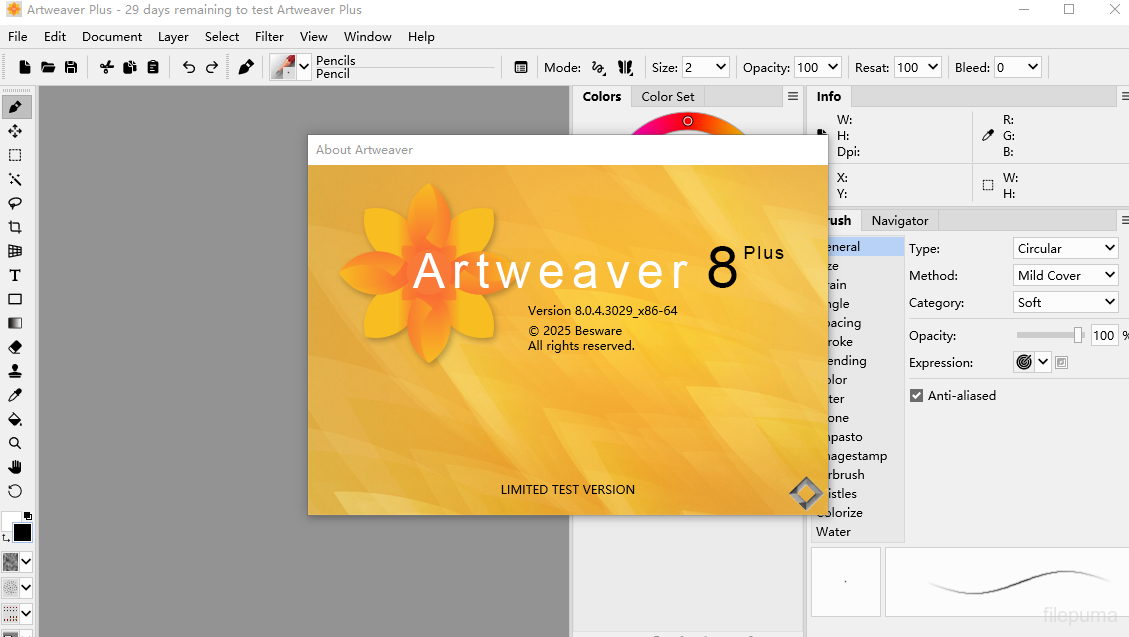1129x637 pixels.
Task: Switch to the Color Set tab
Action: click(x=667, y=96)
